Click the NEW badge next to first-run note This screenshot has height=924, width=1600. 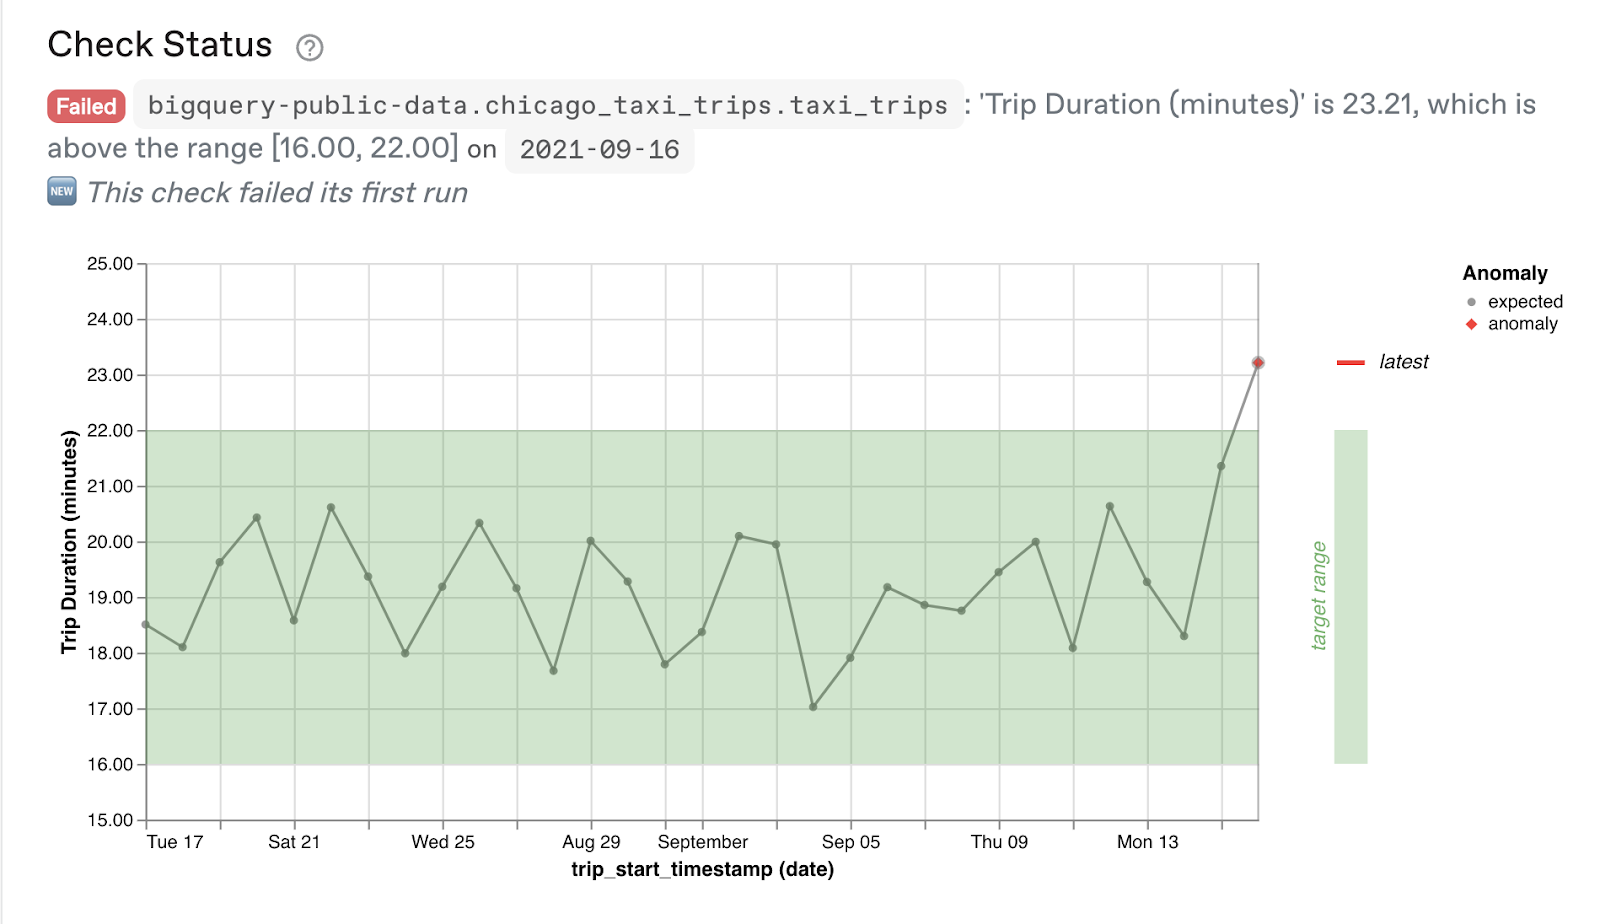click(60, 190)
